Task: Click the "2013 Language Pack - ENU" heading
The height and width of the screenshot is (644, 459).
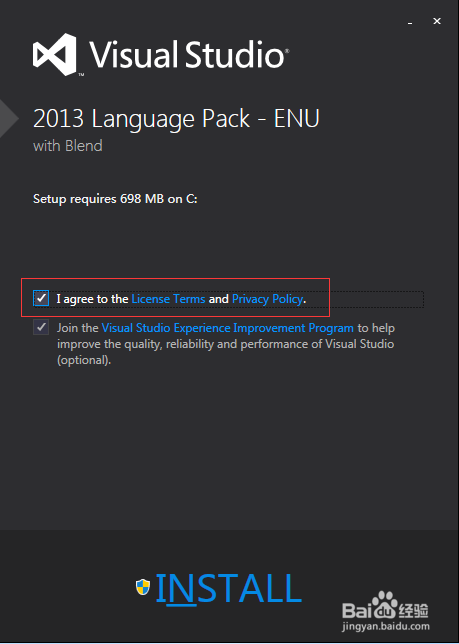Action: point(176,119)
